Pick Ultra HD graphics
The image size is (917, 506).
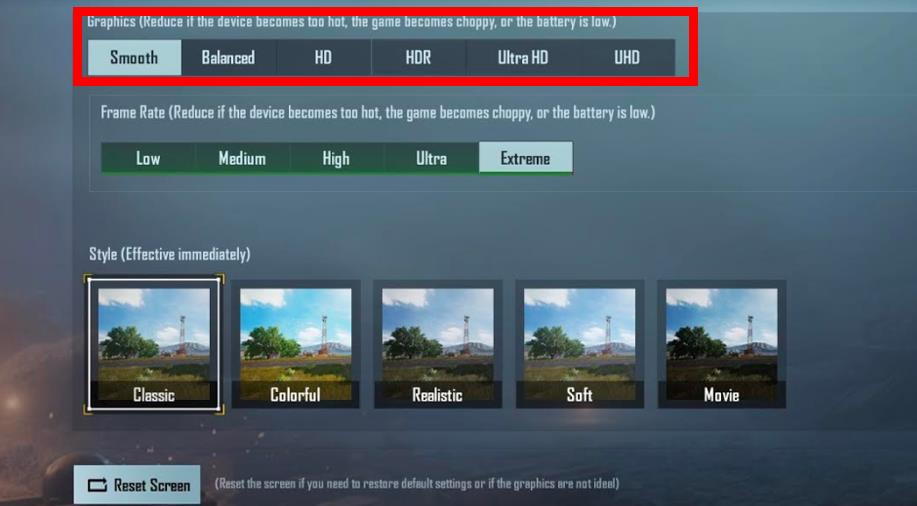[x=522, y=57]
